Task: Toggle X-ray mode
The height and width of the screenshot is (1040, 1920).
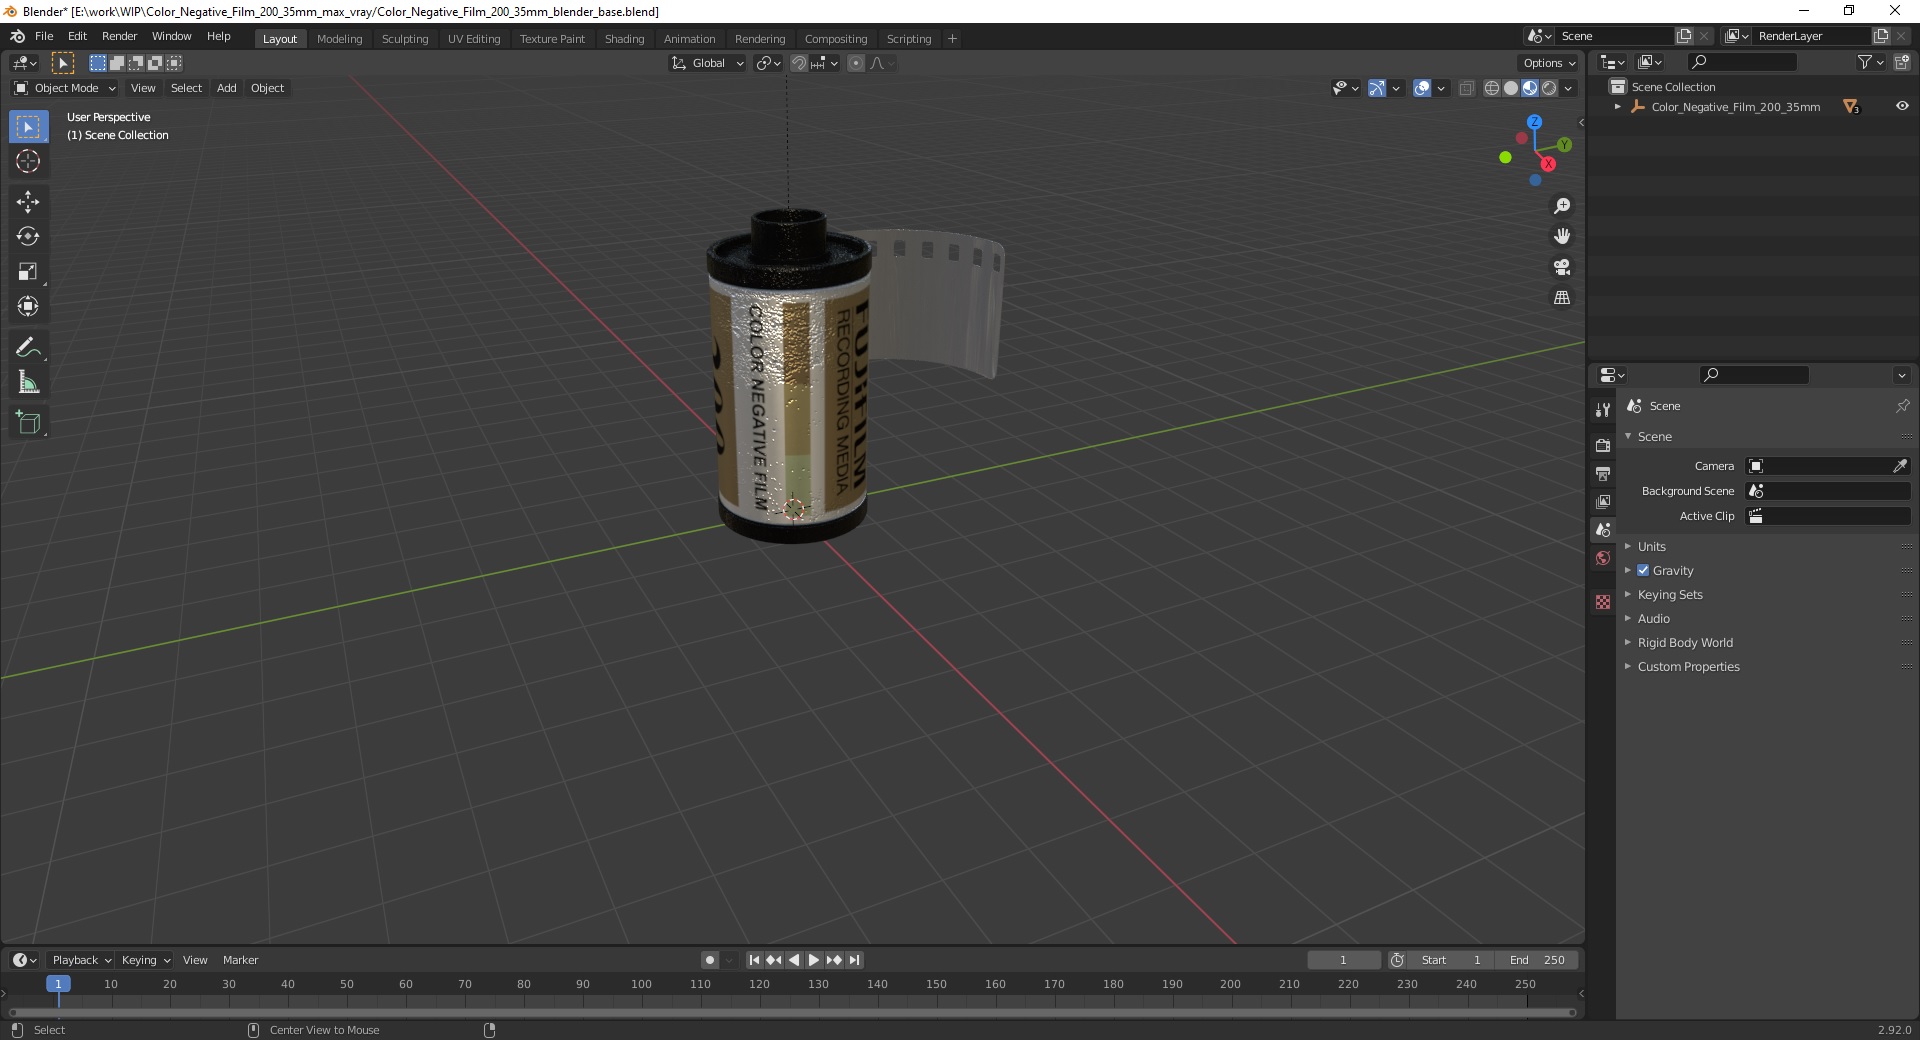Action: (x=1466, y=88)
